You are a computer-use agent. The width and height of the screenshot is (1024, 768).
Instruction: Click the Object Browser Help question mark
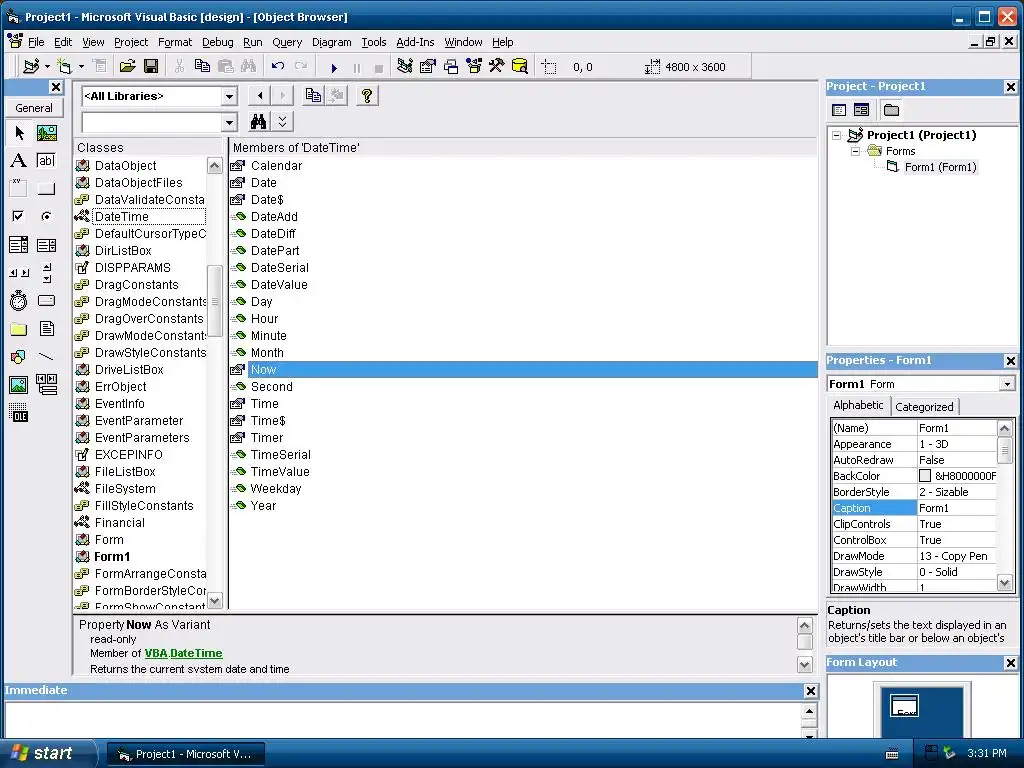(367, 95)
